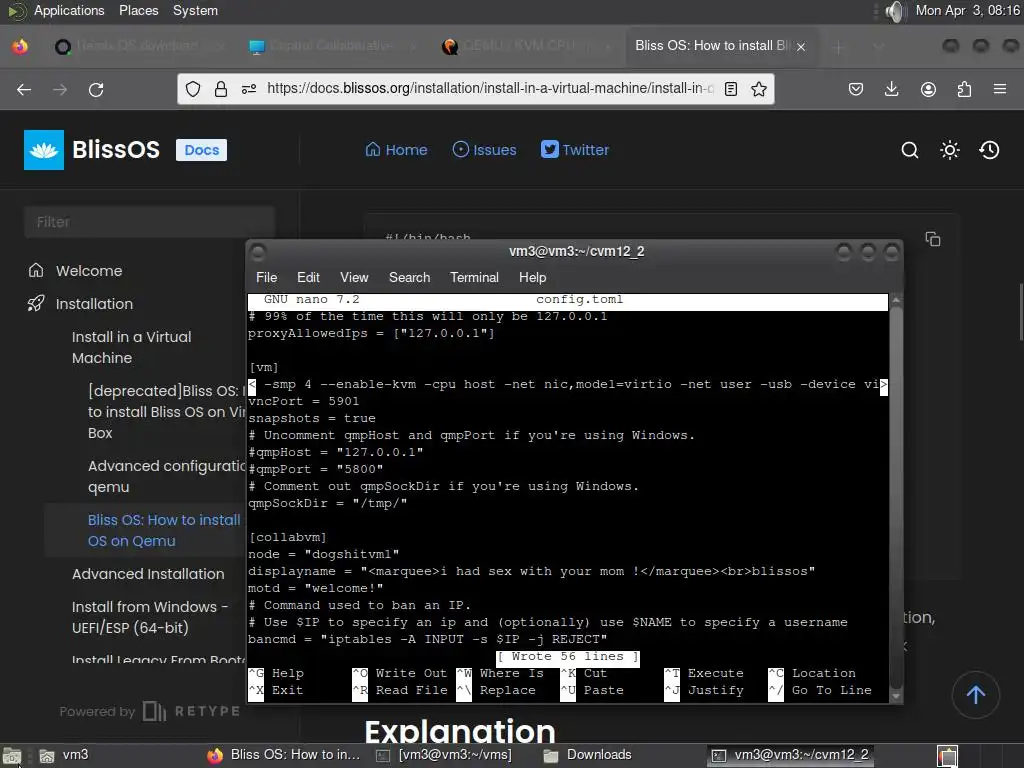1024x768 pixels.
Task: Close the Bliss OS browser tab
Action: tap(801, 46)
